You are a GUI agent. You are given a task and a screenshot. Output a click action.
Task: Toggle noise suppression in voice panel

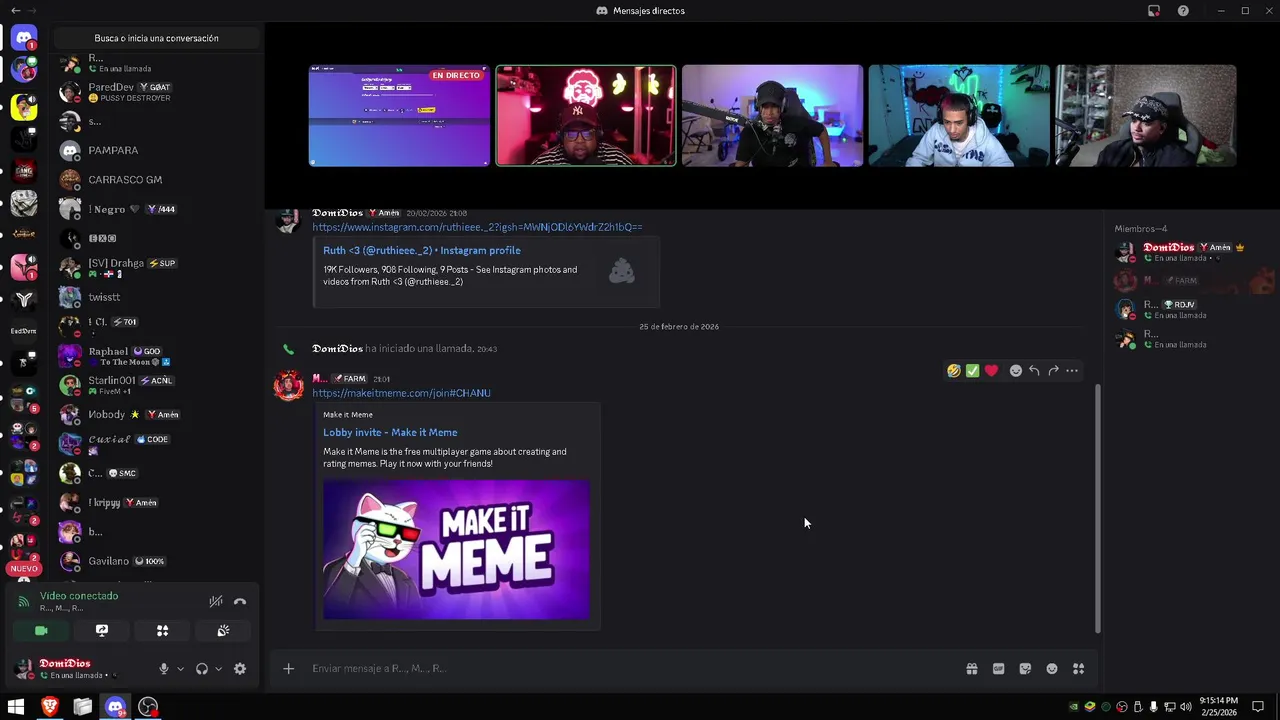(x=215, y=601)
